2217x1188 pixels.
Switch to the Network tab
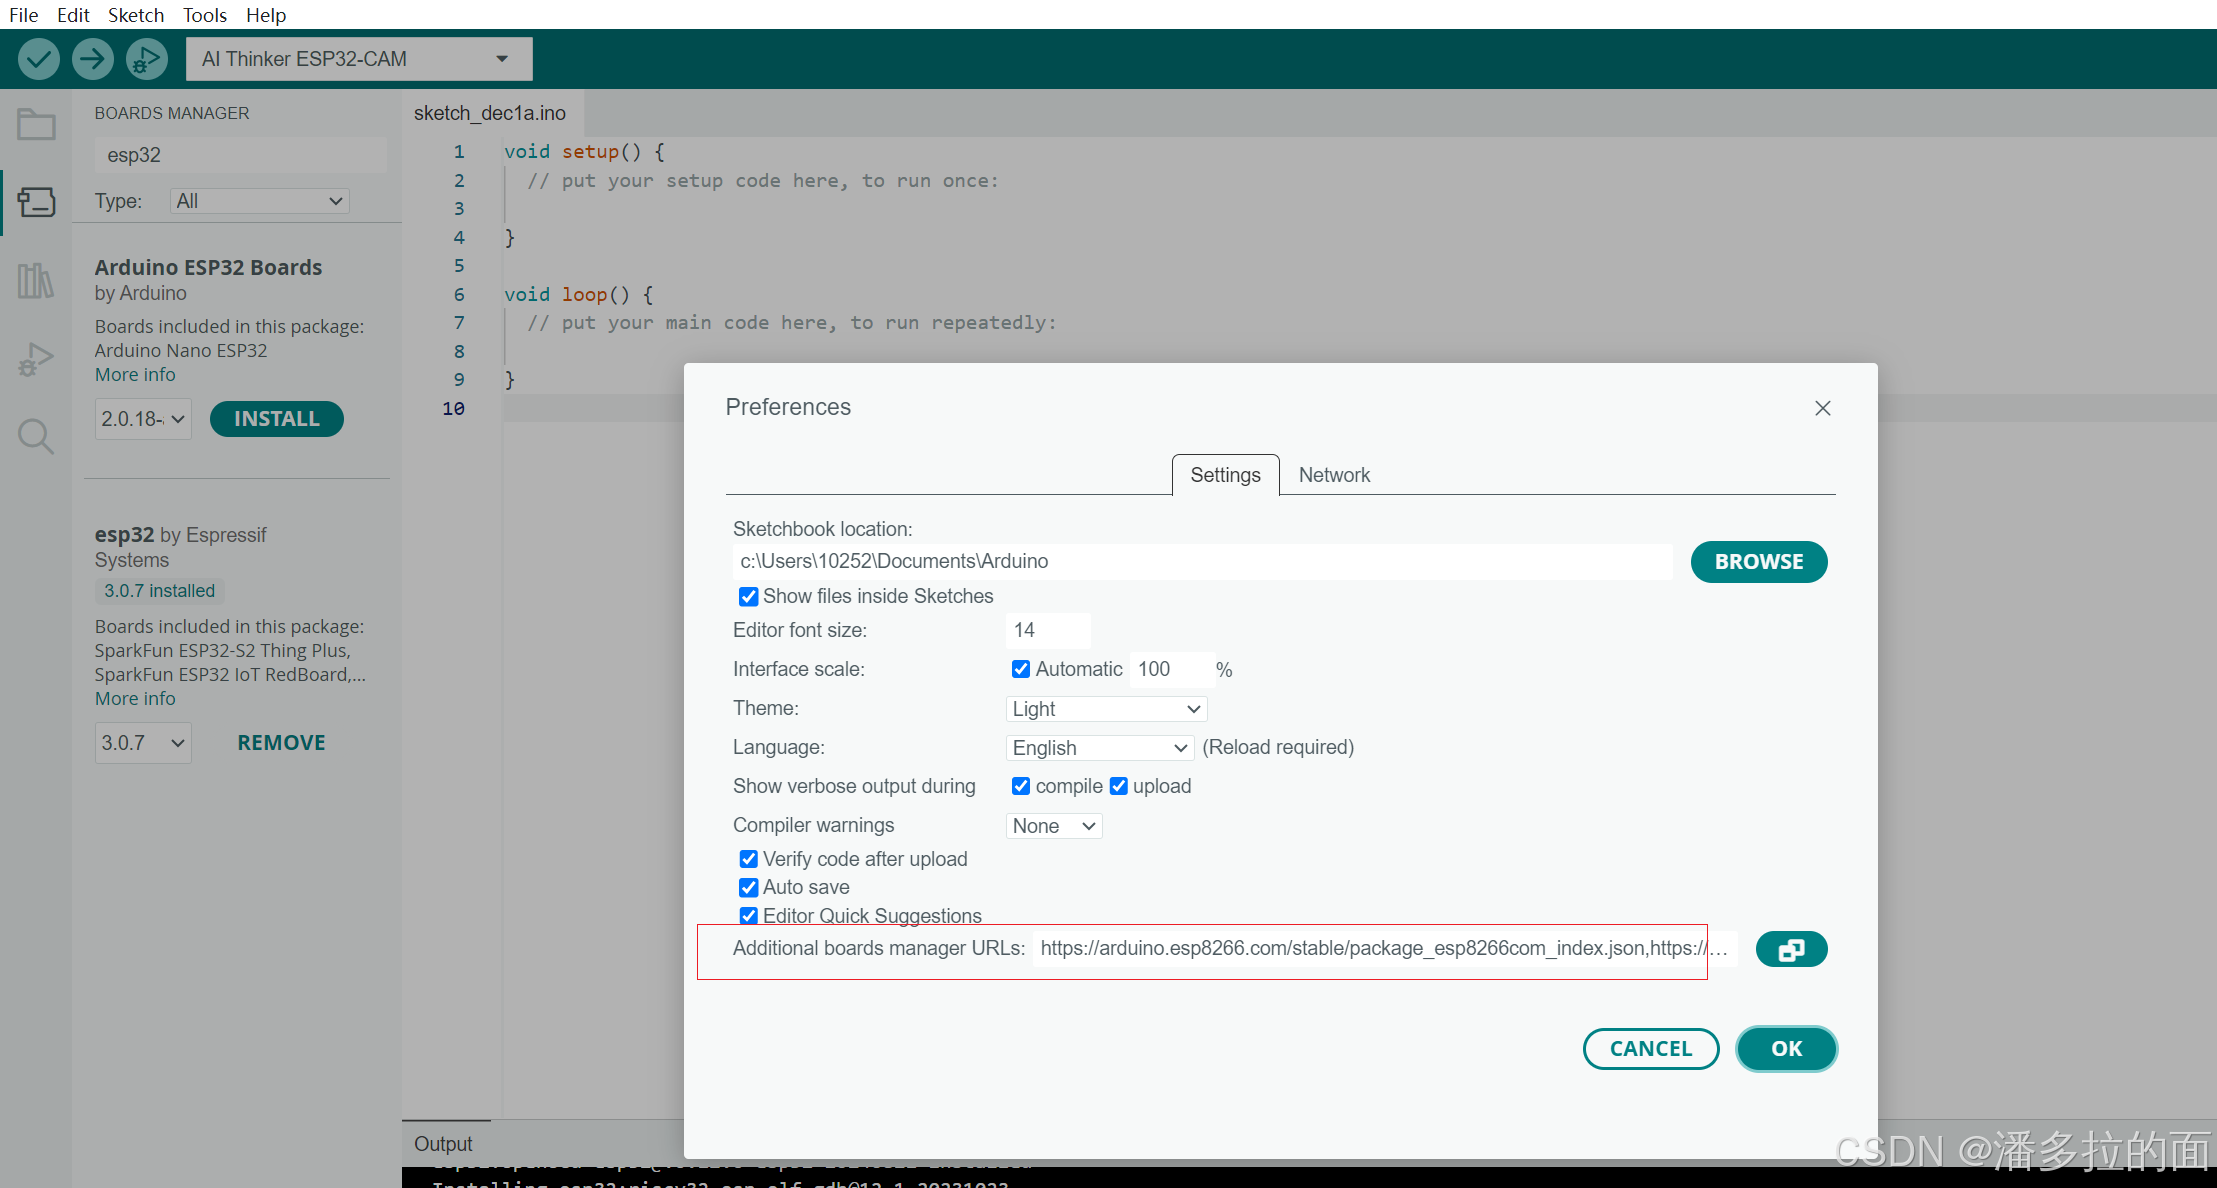(x=1333, y=475)
